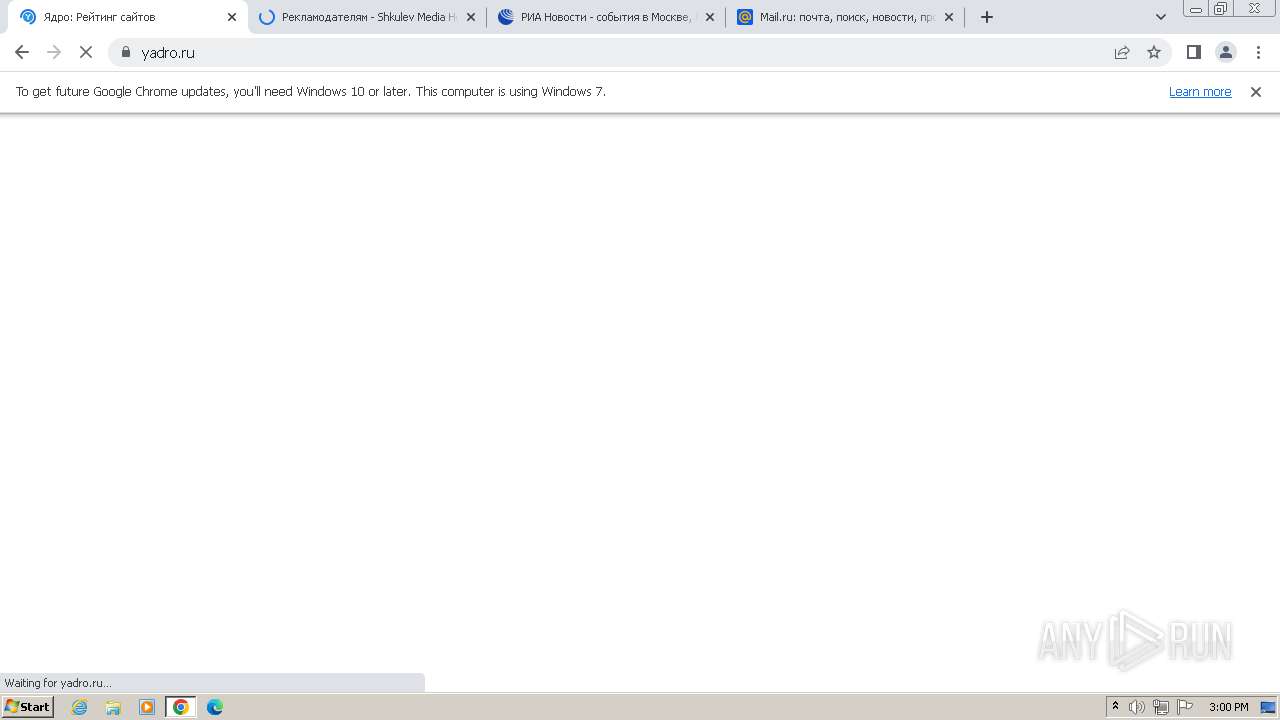Screen dimensions: 1280x720
Task: Open the Action Center flag icon
Action: click(1185, 707)
